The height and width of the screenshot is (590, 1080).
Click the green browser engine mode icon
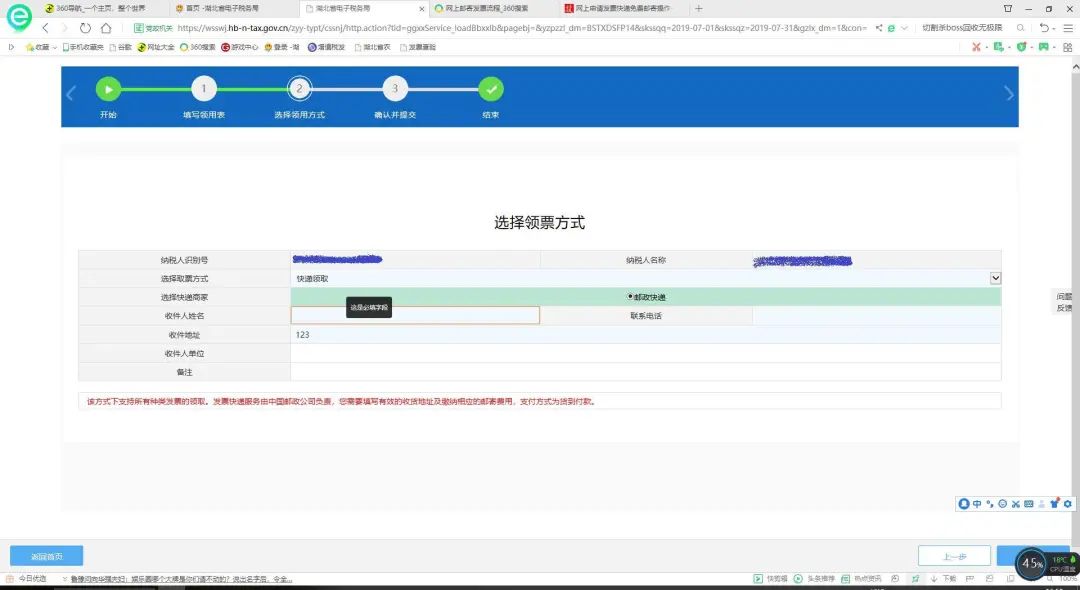(x=891, y=28)
